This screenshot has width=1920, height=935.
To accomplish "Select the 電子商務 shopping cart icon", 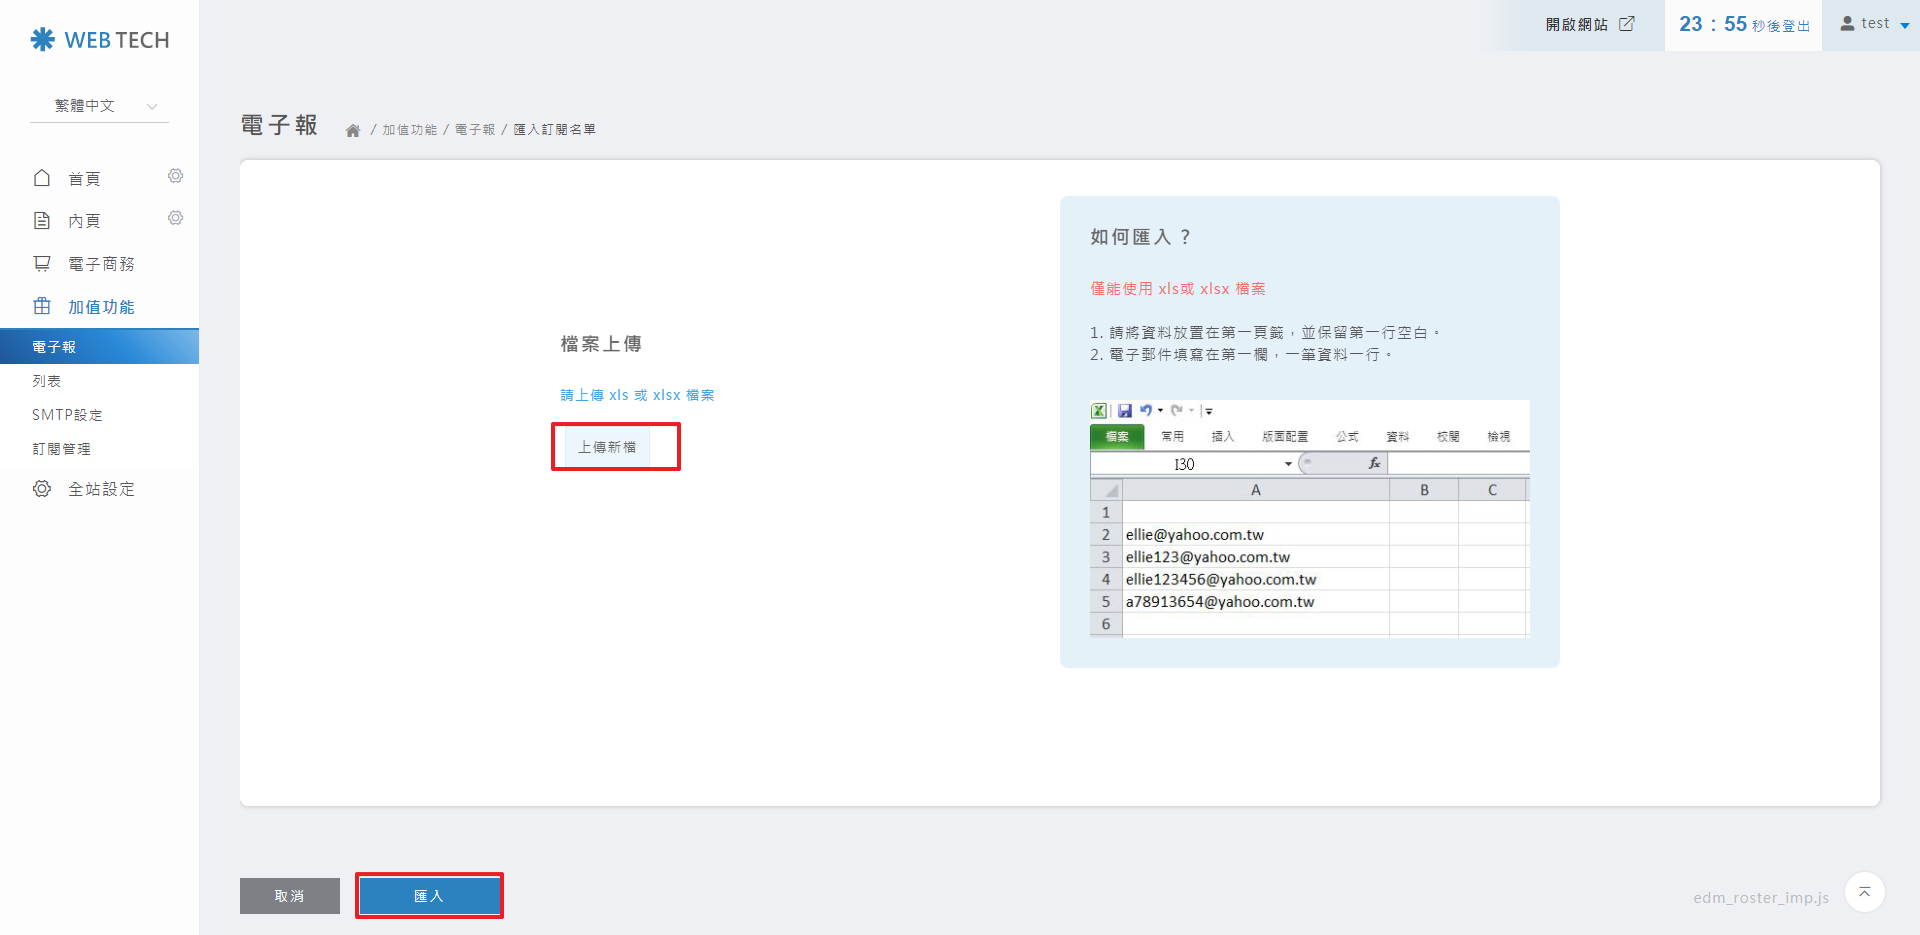I will click(42, 264).
